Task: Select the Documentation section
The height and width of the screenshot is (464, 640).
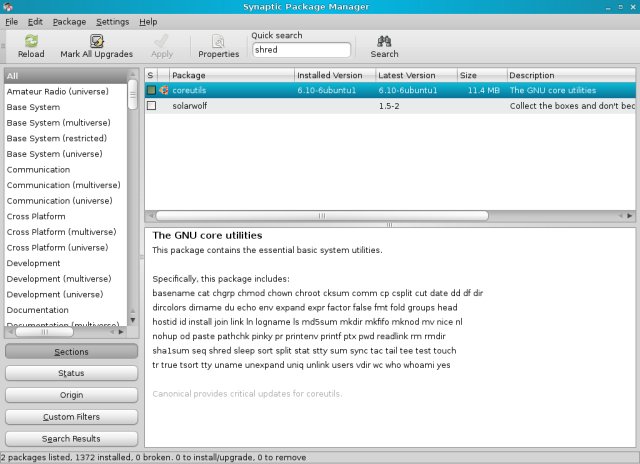Action: pyautogui.click(x=66, y=310)
